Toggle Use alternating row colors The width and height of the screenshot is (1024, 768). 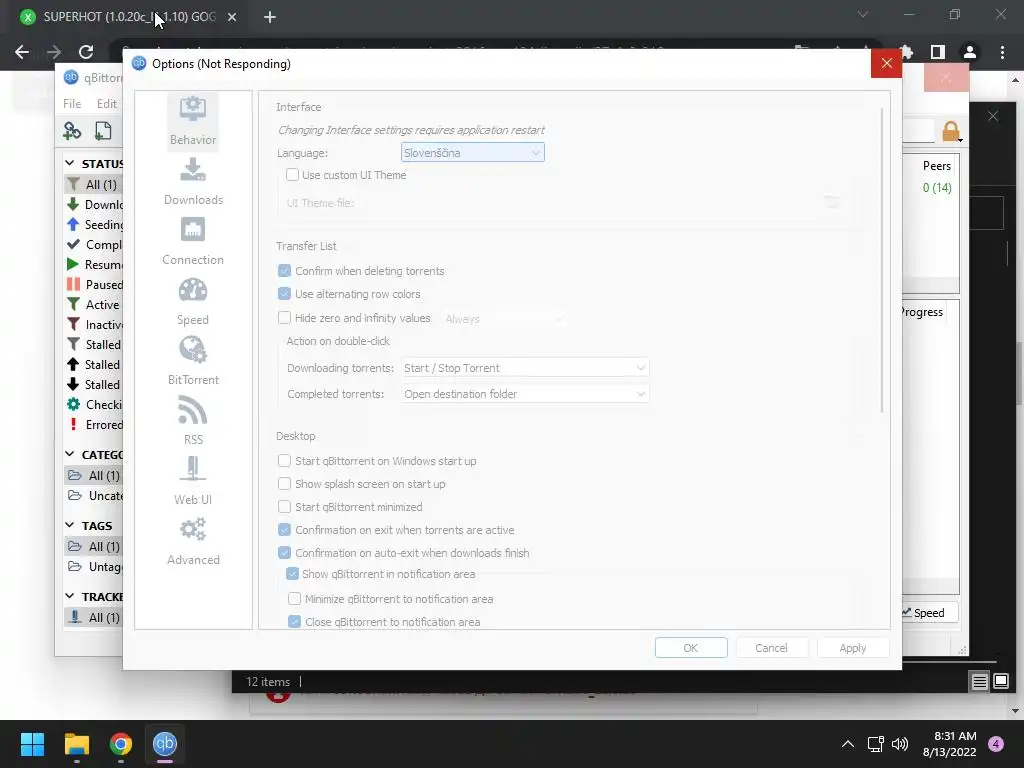[284, 294]
